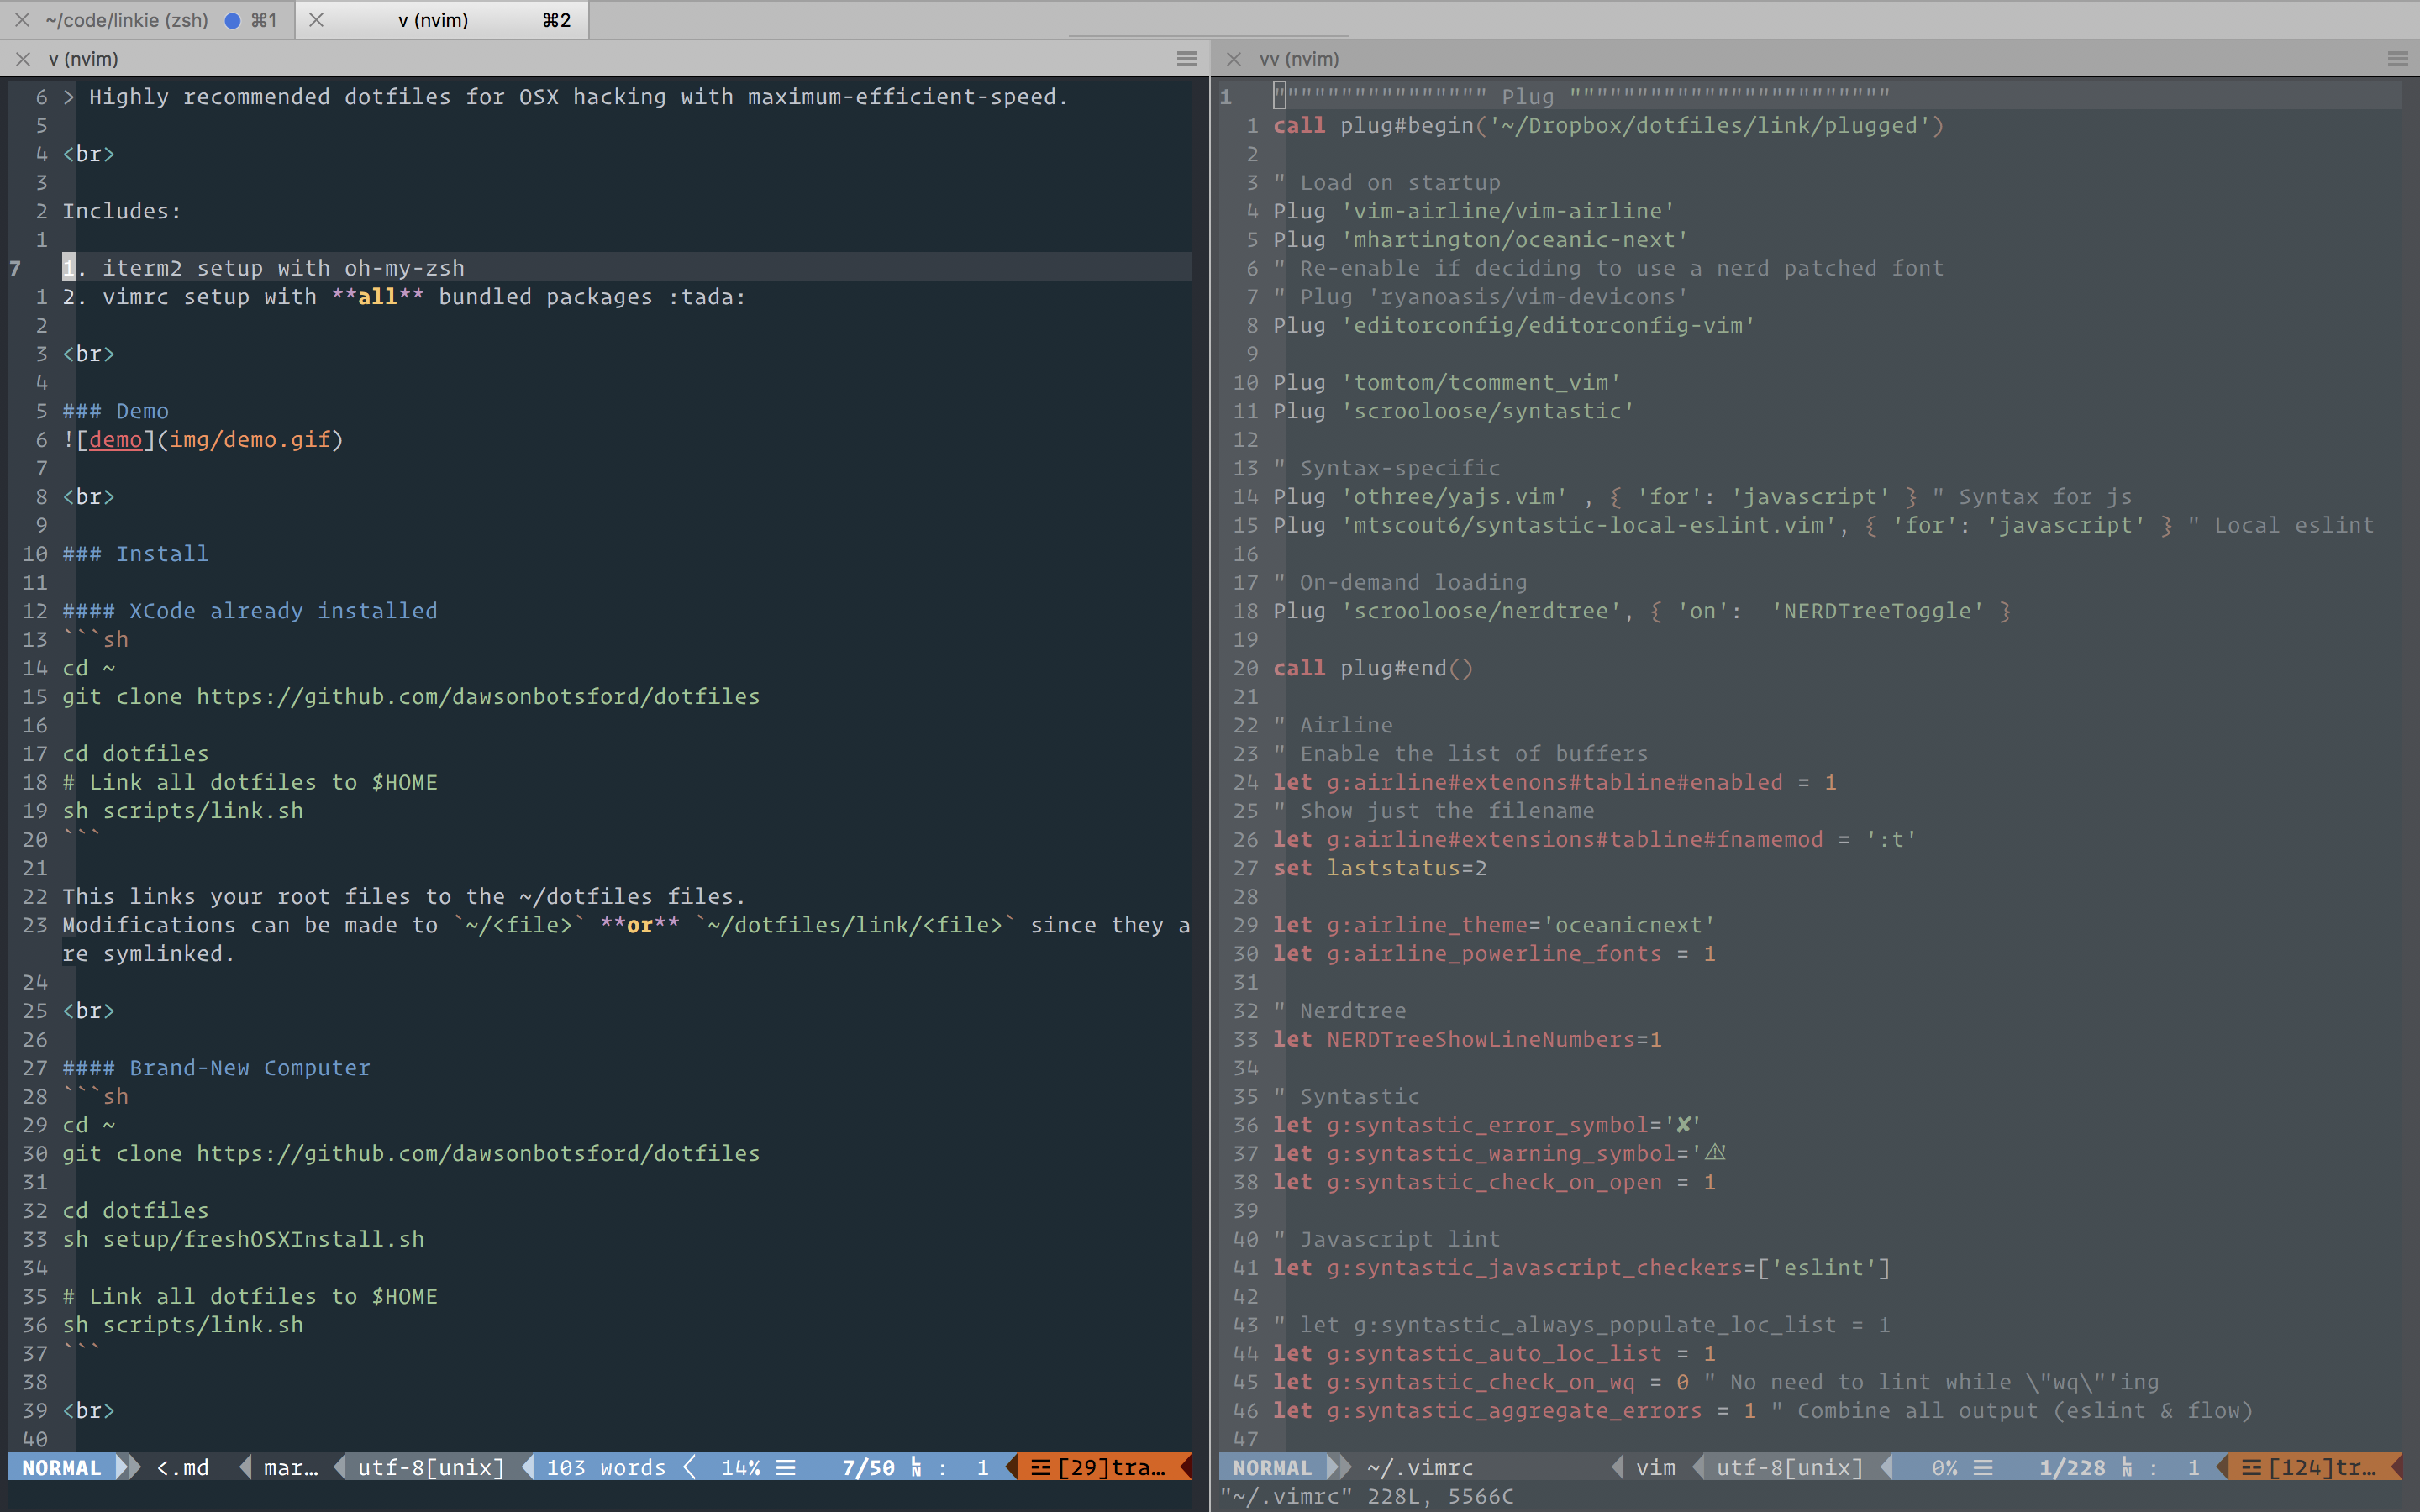
Task: Open left pane's hamburger menu icon
Action: [x=1187, y=59]
